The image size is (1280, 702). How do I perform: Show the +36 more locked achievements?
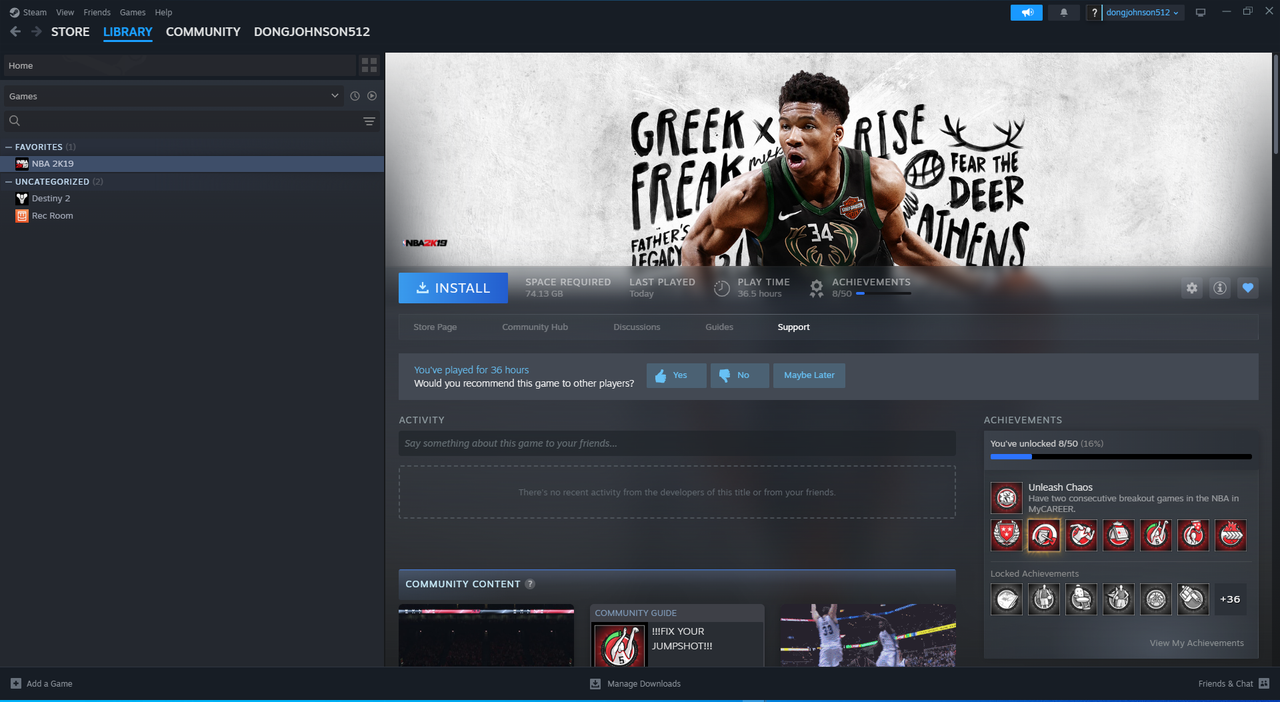[x=1230, y=599]
